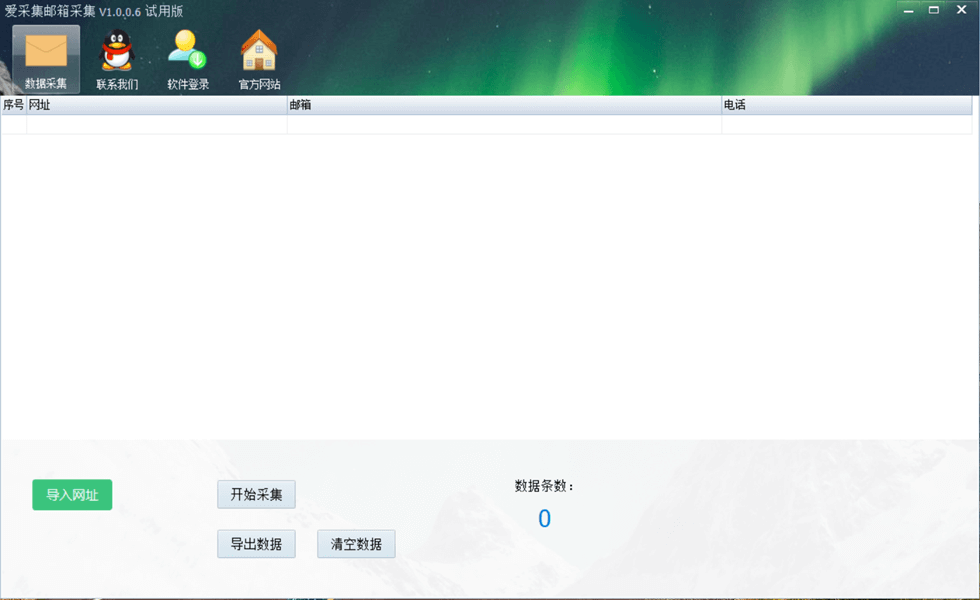Close the 爱采集邮箱采集 window
980x600 pixels.
click(961, 10)
